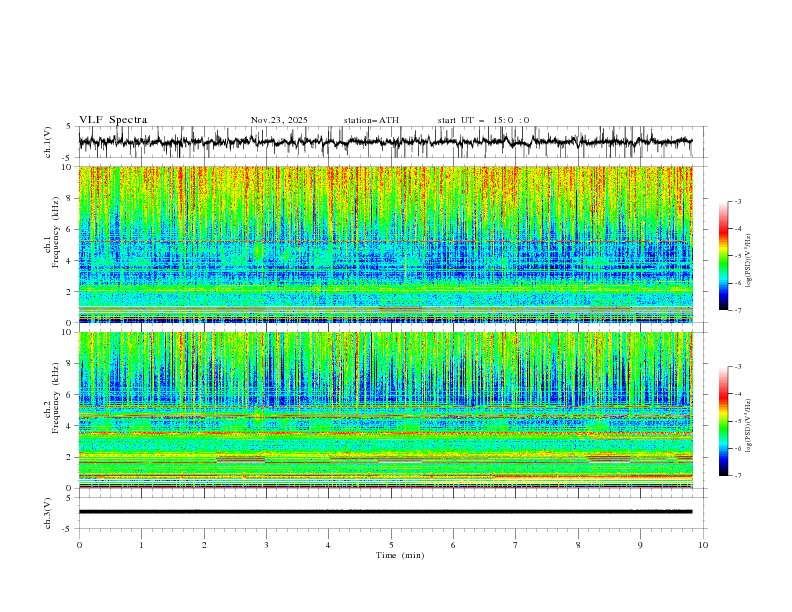Click the "ch.2 Frequency (kHz)" y-axis label
The width and height of the screenshot is (792, 612).
coord(52,398)
